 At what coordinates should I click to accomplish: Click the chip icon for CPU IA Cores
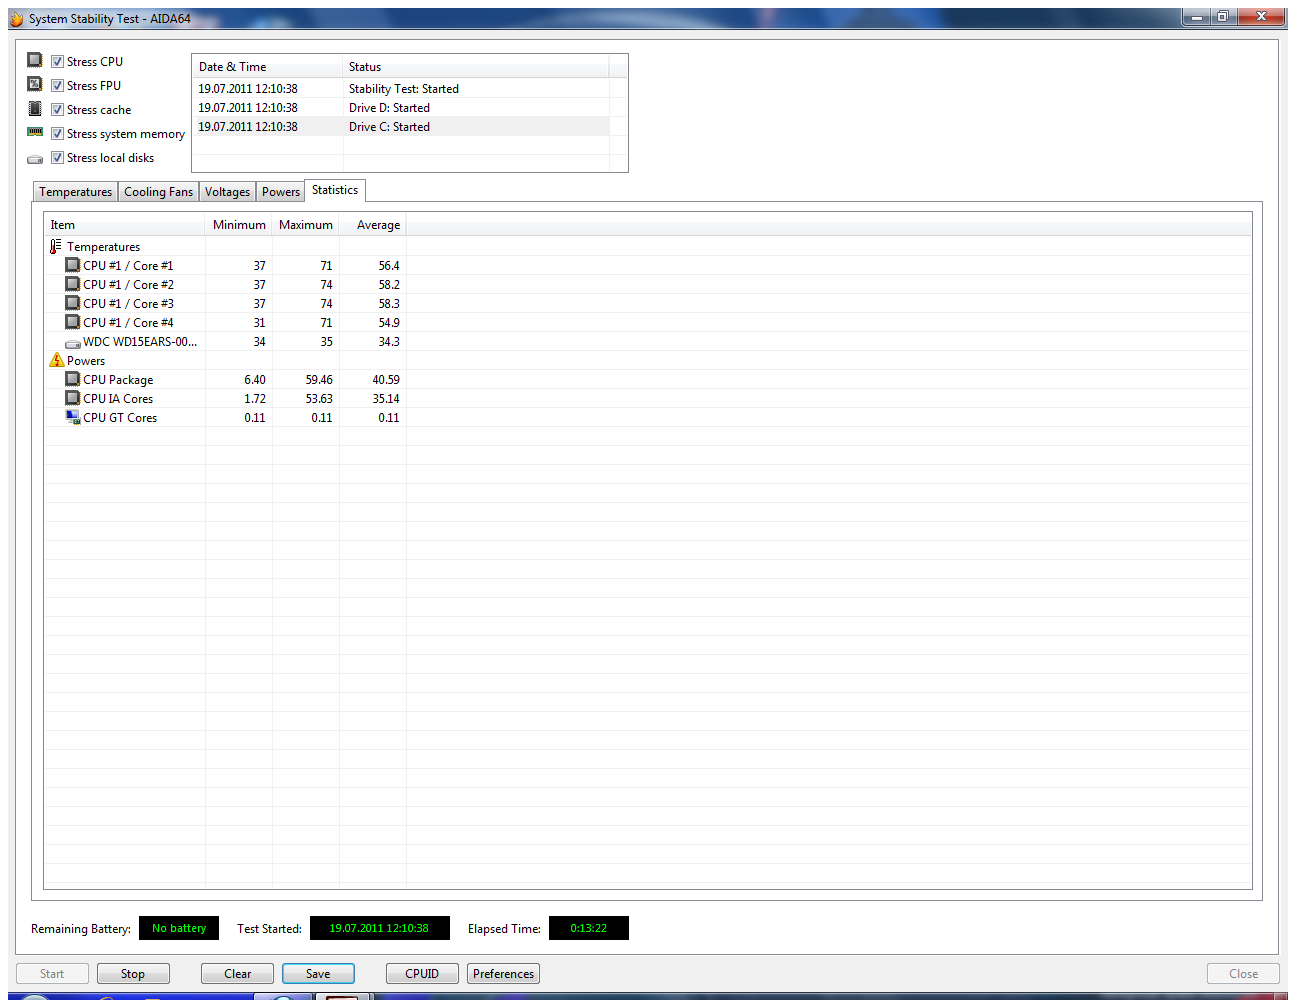(x=72, y=398)
